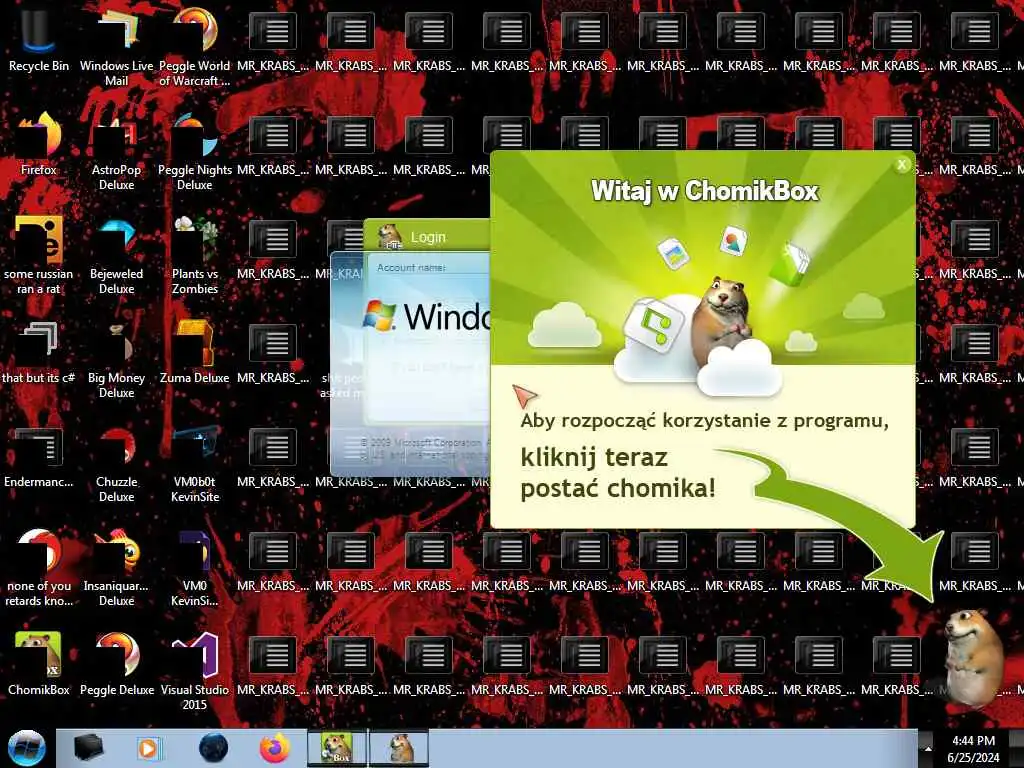The height and width of the screenshot is (768, 1024).
Task: Open the Plants vs Zombies icon
Action: tap(195, 255)
